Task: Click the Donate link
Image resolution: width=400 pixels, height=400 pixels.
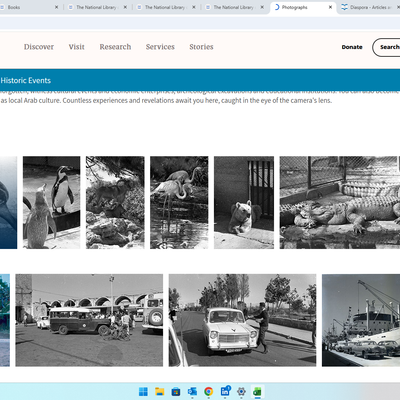Action: [352, 47]
